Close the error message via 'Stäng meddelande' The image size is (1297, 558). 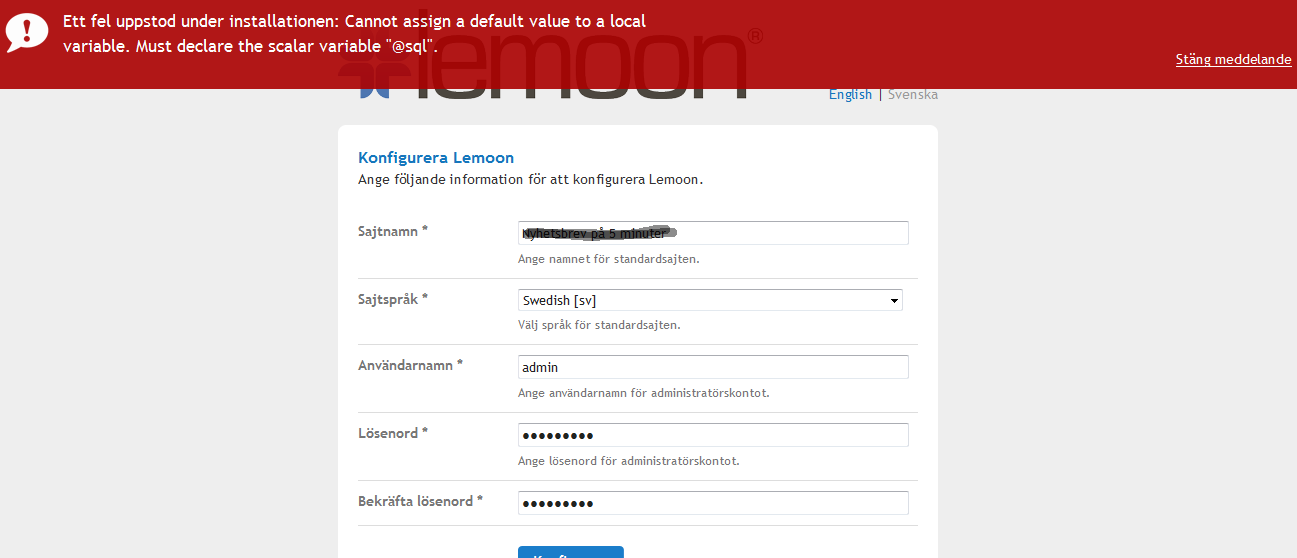(1233, 60)
